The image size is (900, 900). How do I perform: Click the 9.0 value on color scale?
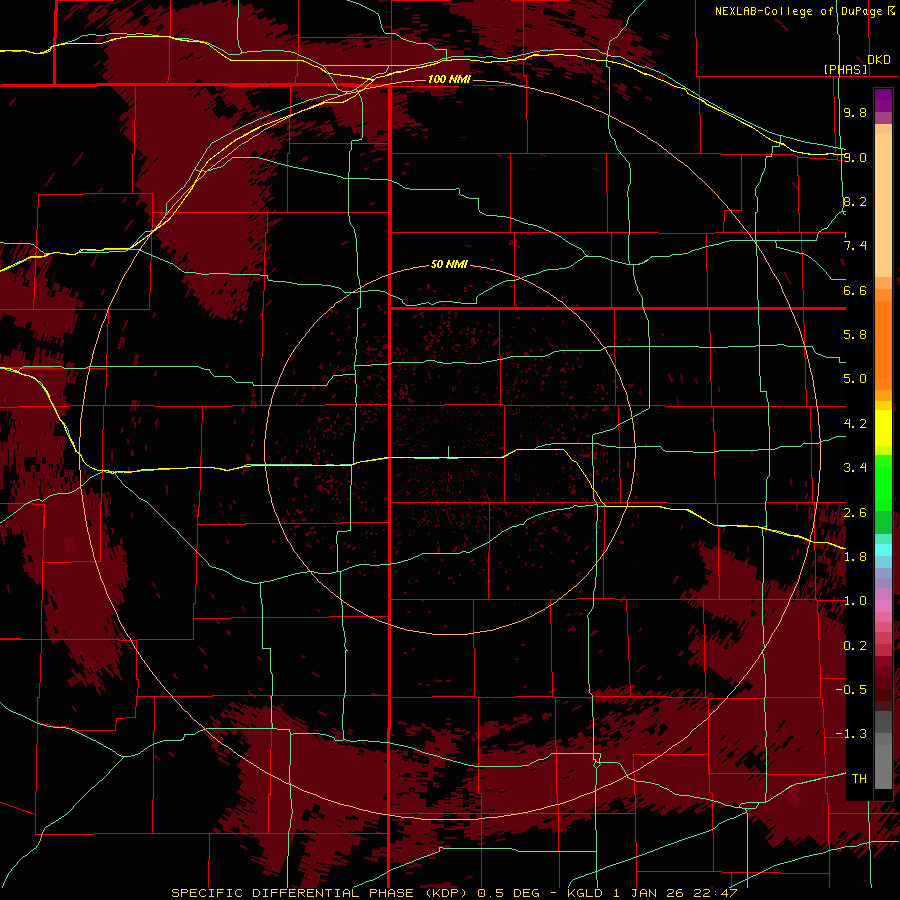tap(855, 157)
